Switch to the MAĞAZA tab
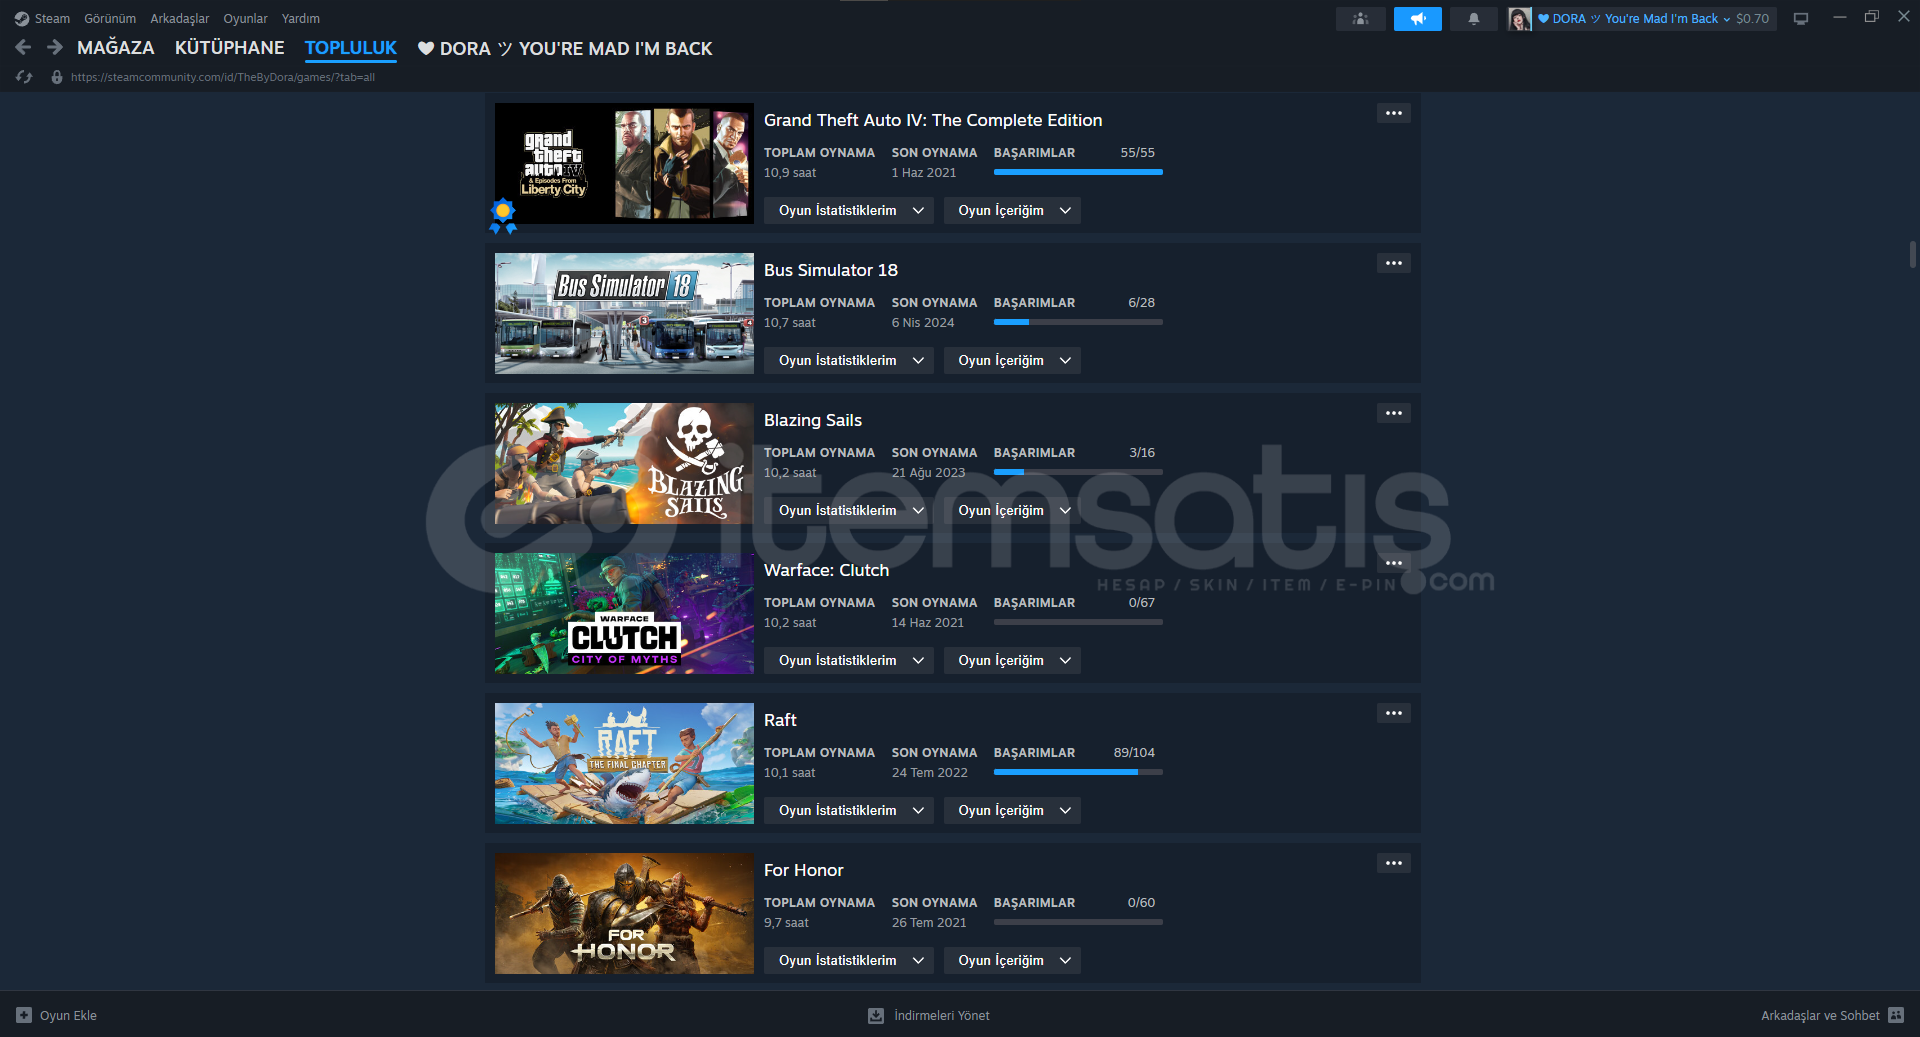The height and width of the screenshot is (1037, 1920). pyautogui.click(x=116, y=48)
